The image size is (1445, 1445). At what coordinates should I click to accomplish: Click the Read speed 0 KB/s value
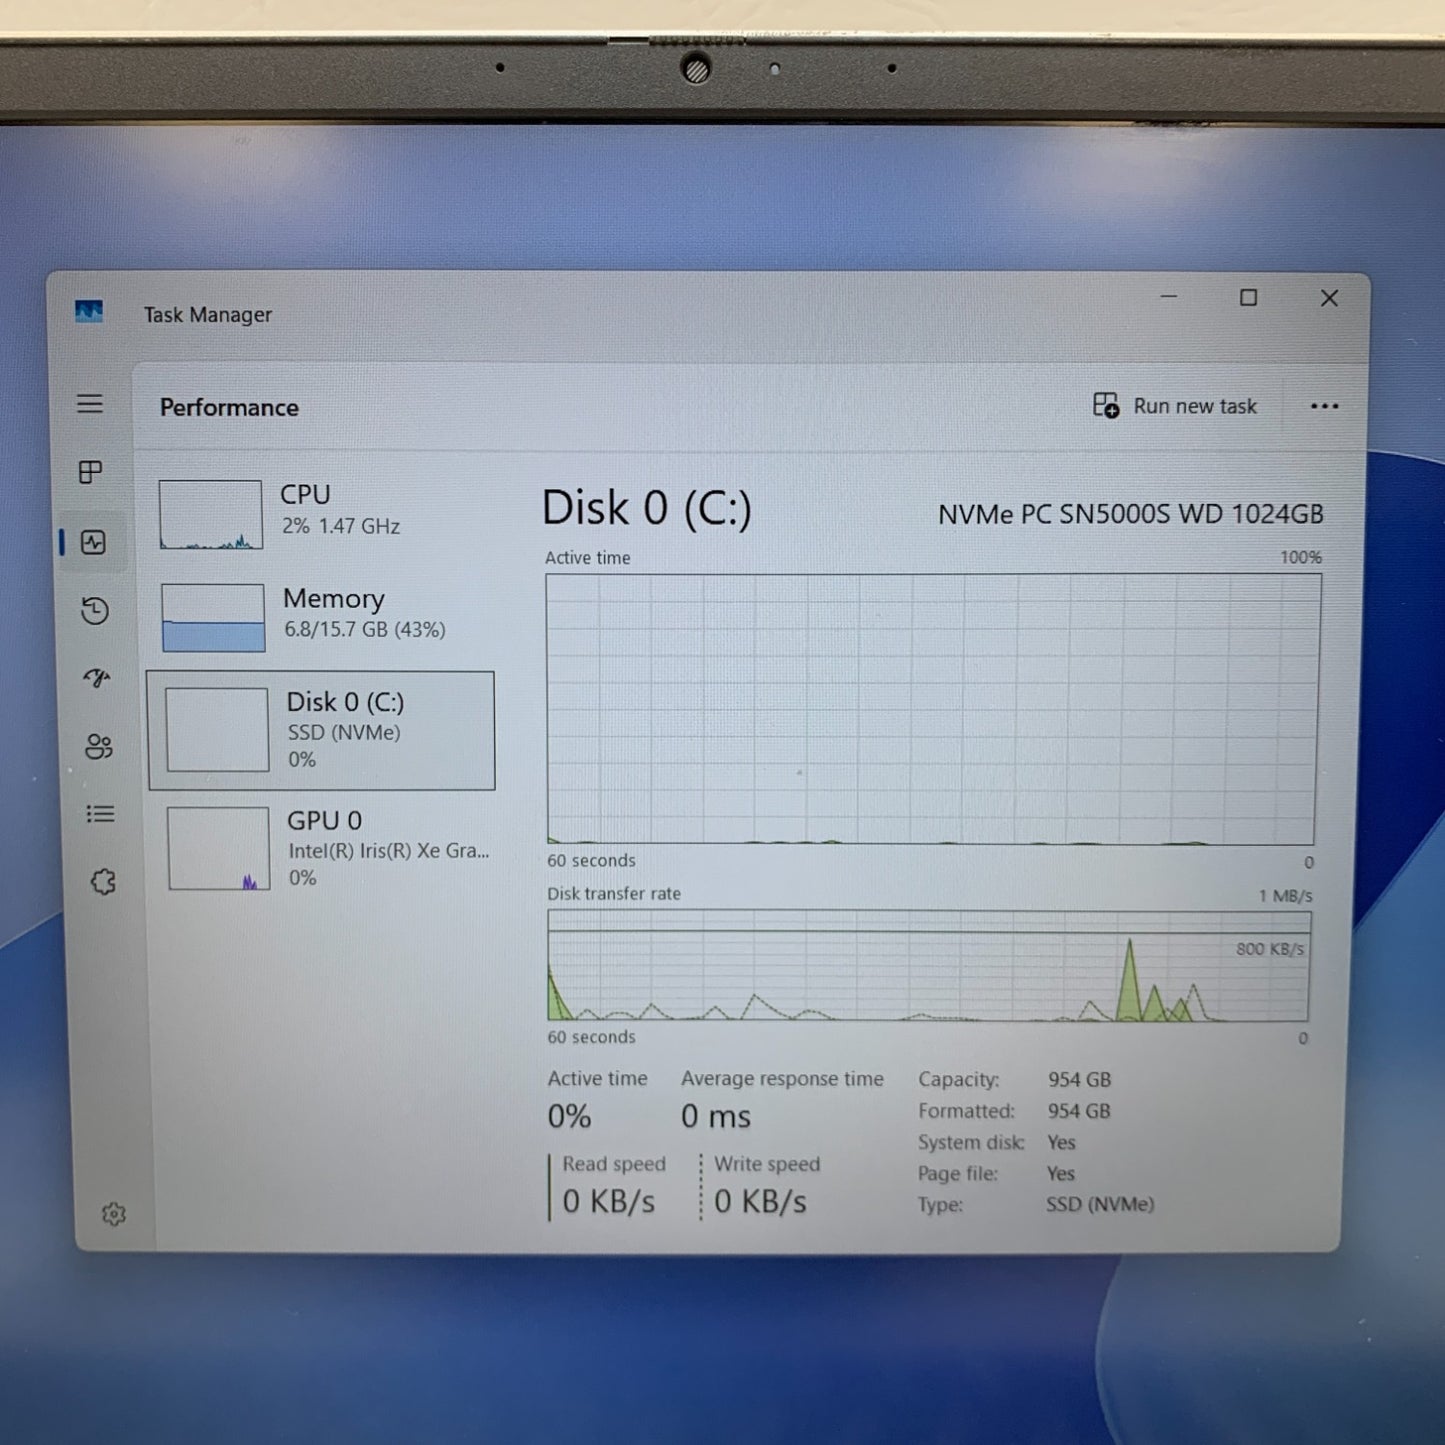[x=609, y=1201]
